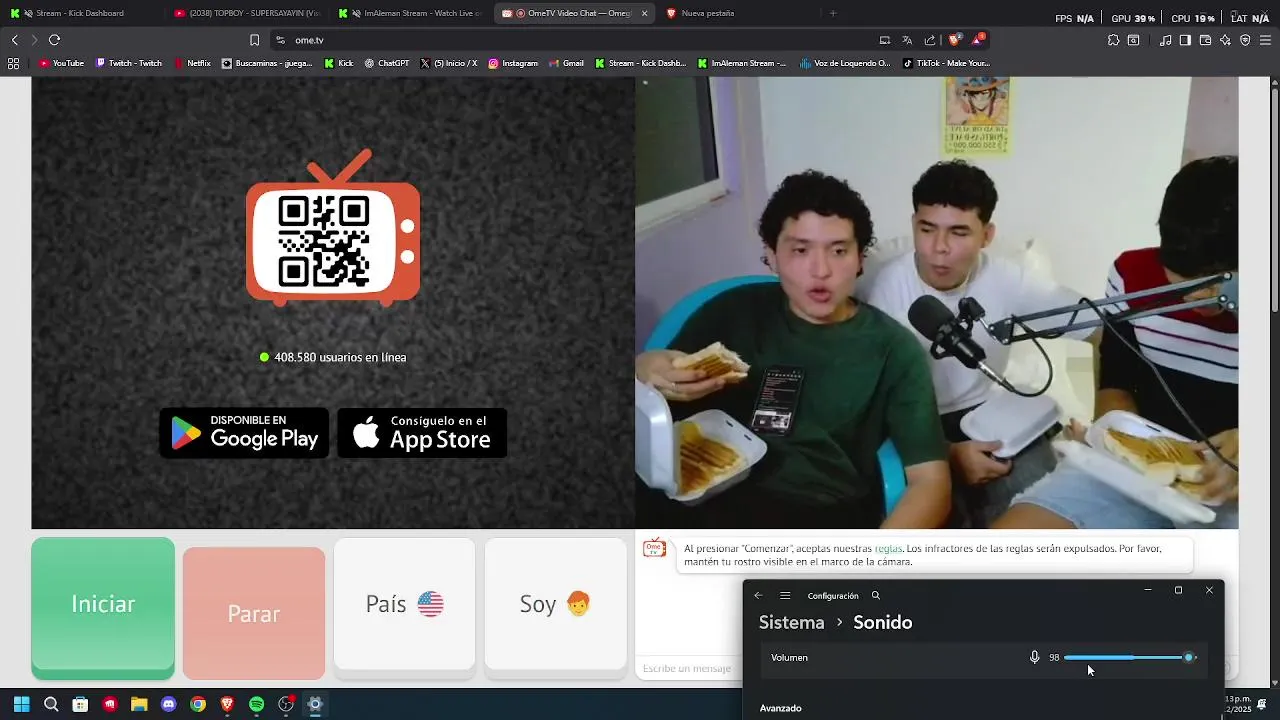This screenshot has width=1280, height=720.
Task: Open a new browser tab
Action: [x=833, y=13]
